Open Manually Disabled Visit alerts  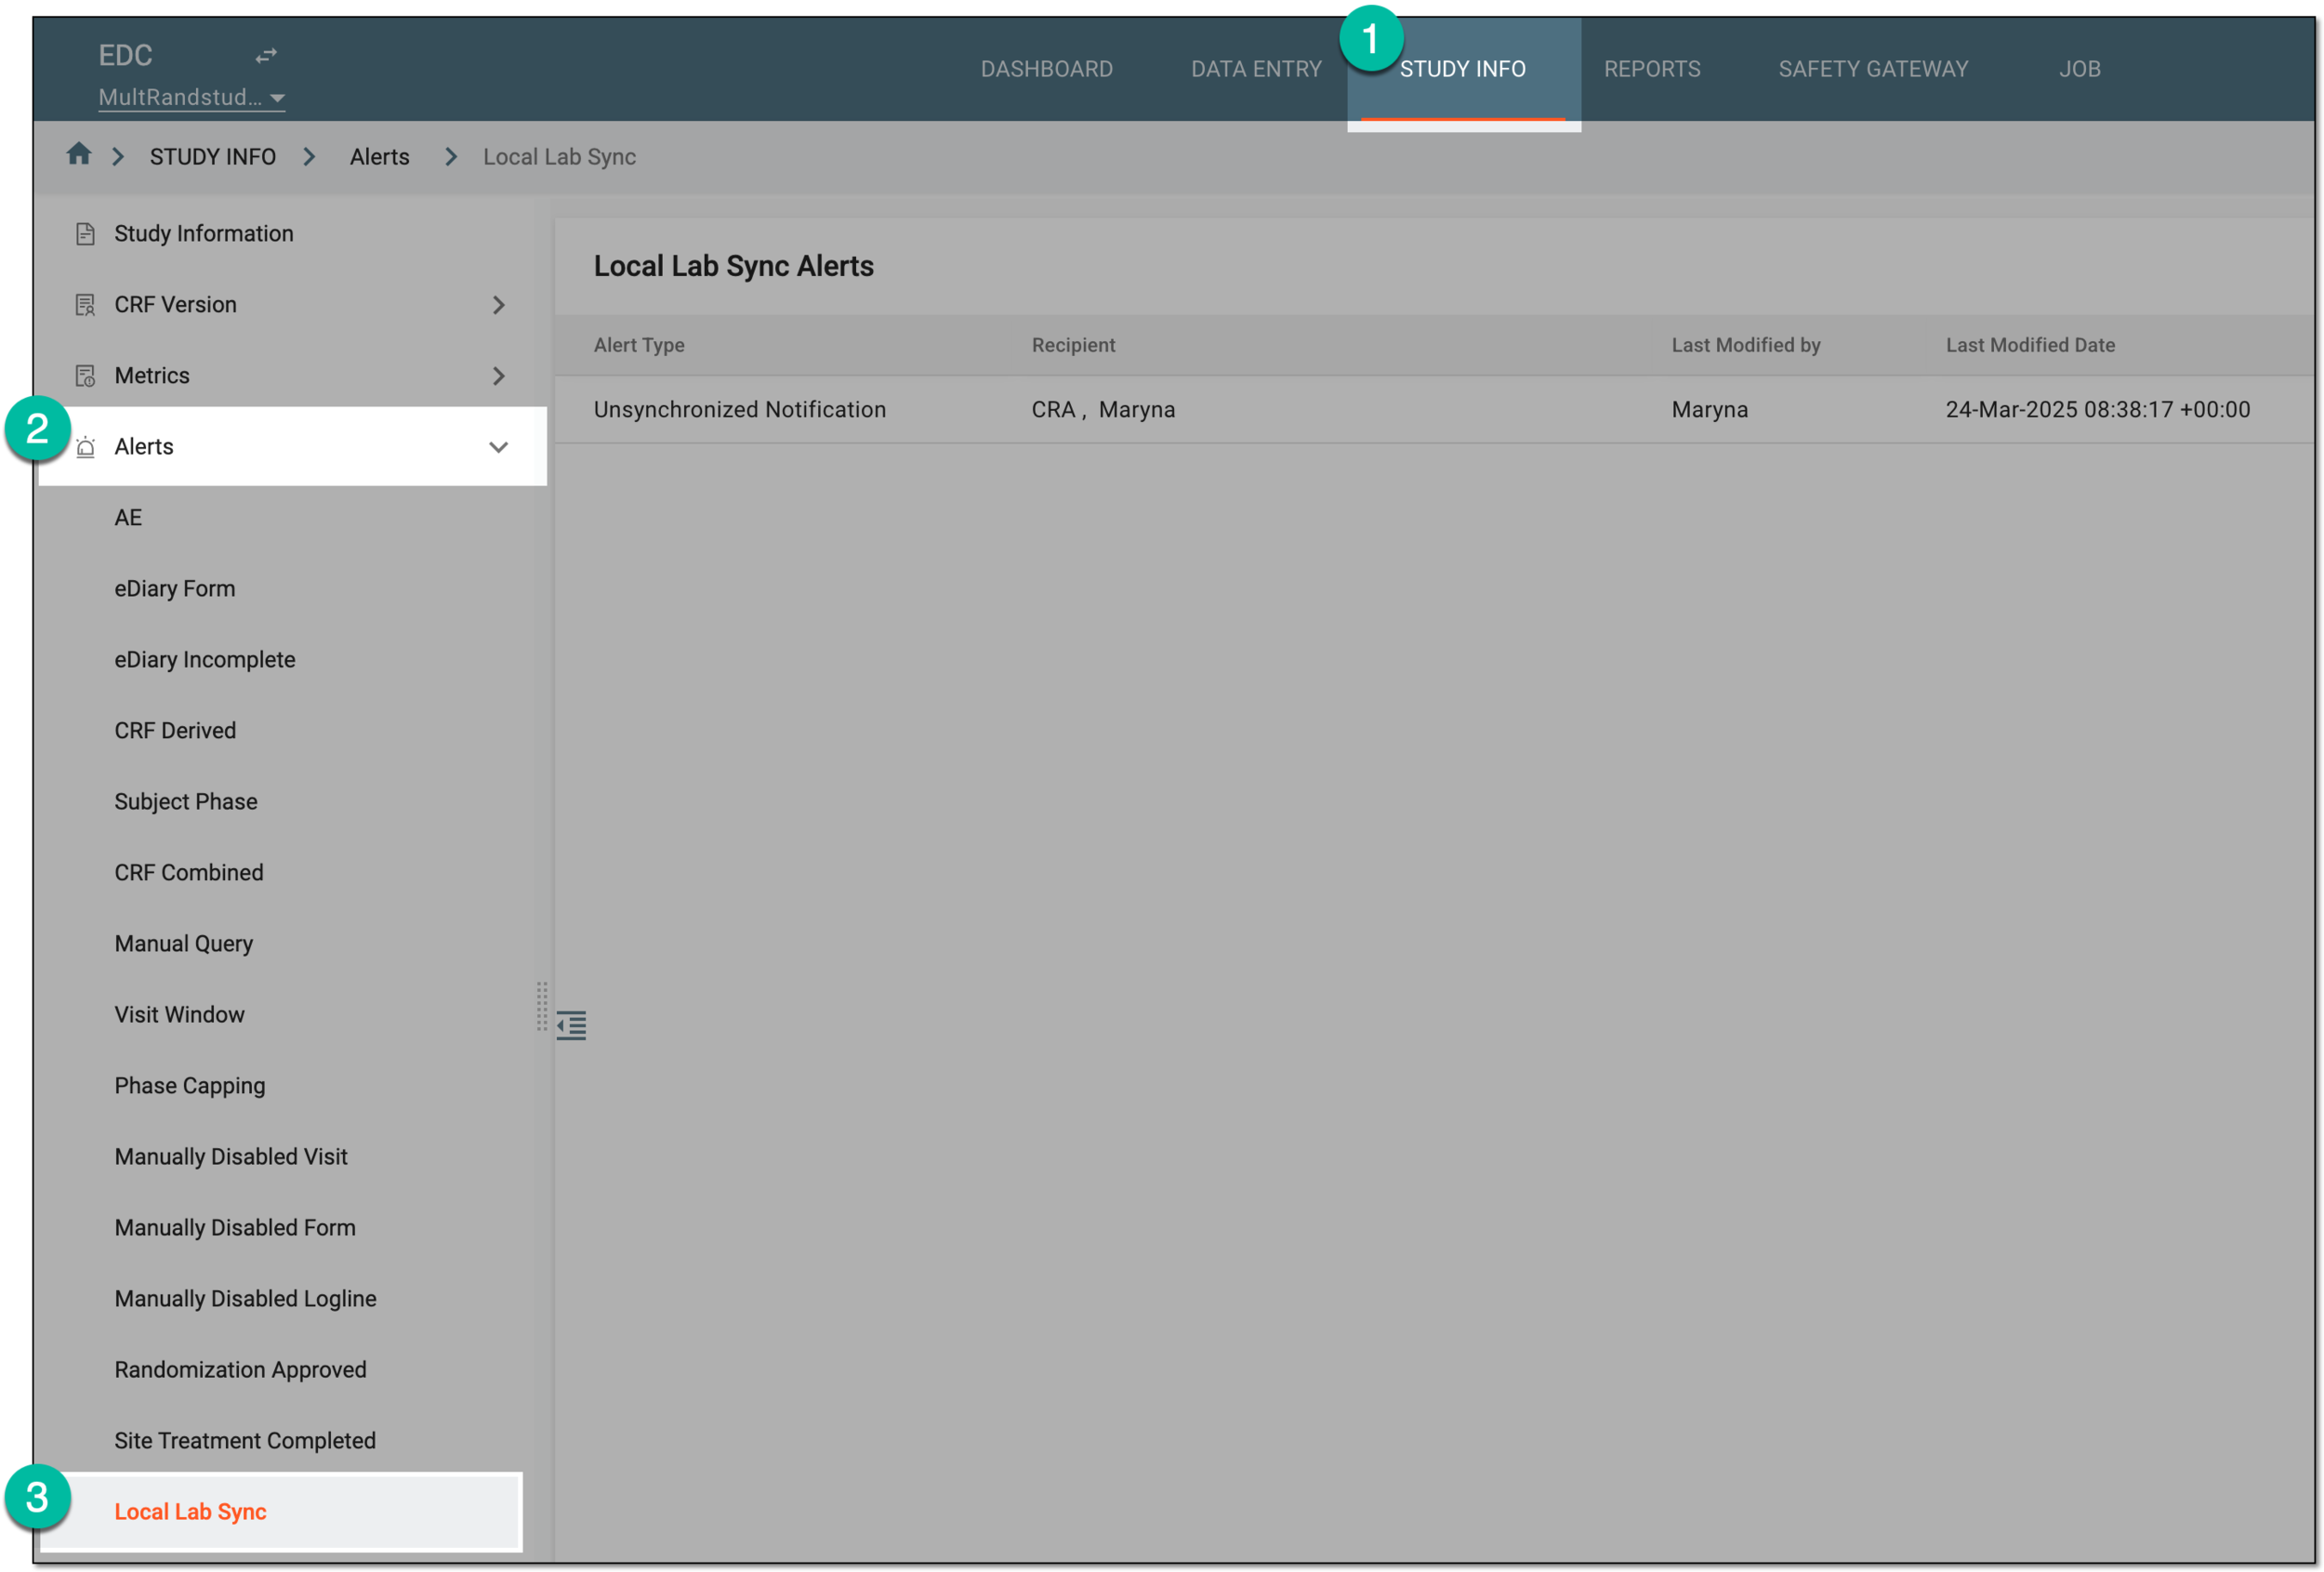click(231, 1157)
